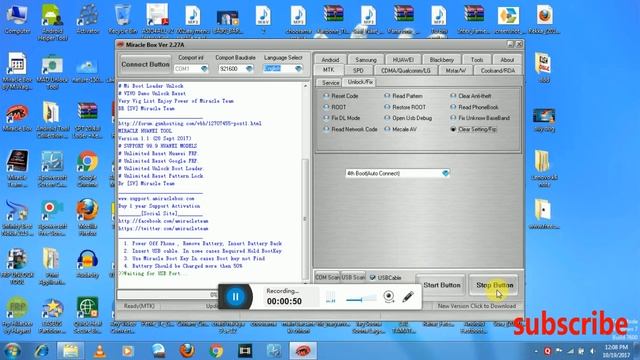The image size is (640, 360).
Task: Open Android Helper Tool desktop icon
Action: [x=52, y=22]
